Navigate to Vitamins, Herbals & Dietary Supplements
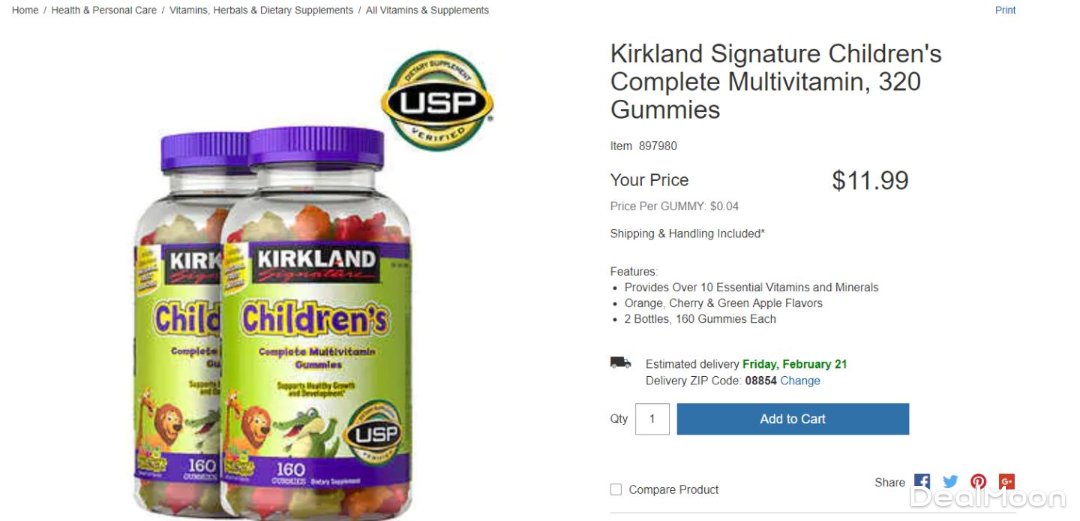 (261, 10)
